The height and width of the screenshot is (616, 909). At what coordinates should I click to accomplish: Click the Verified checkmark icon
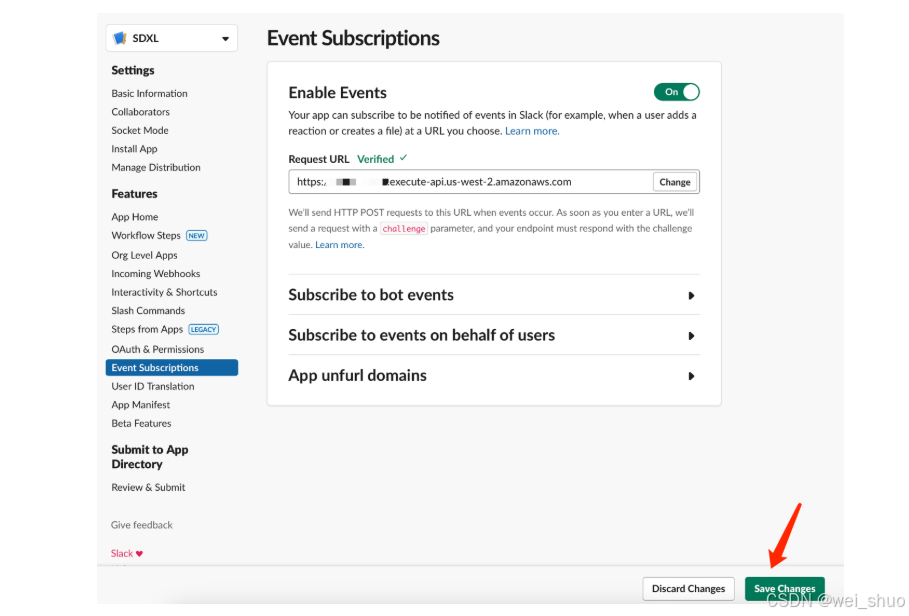click(403, 158)
